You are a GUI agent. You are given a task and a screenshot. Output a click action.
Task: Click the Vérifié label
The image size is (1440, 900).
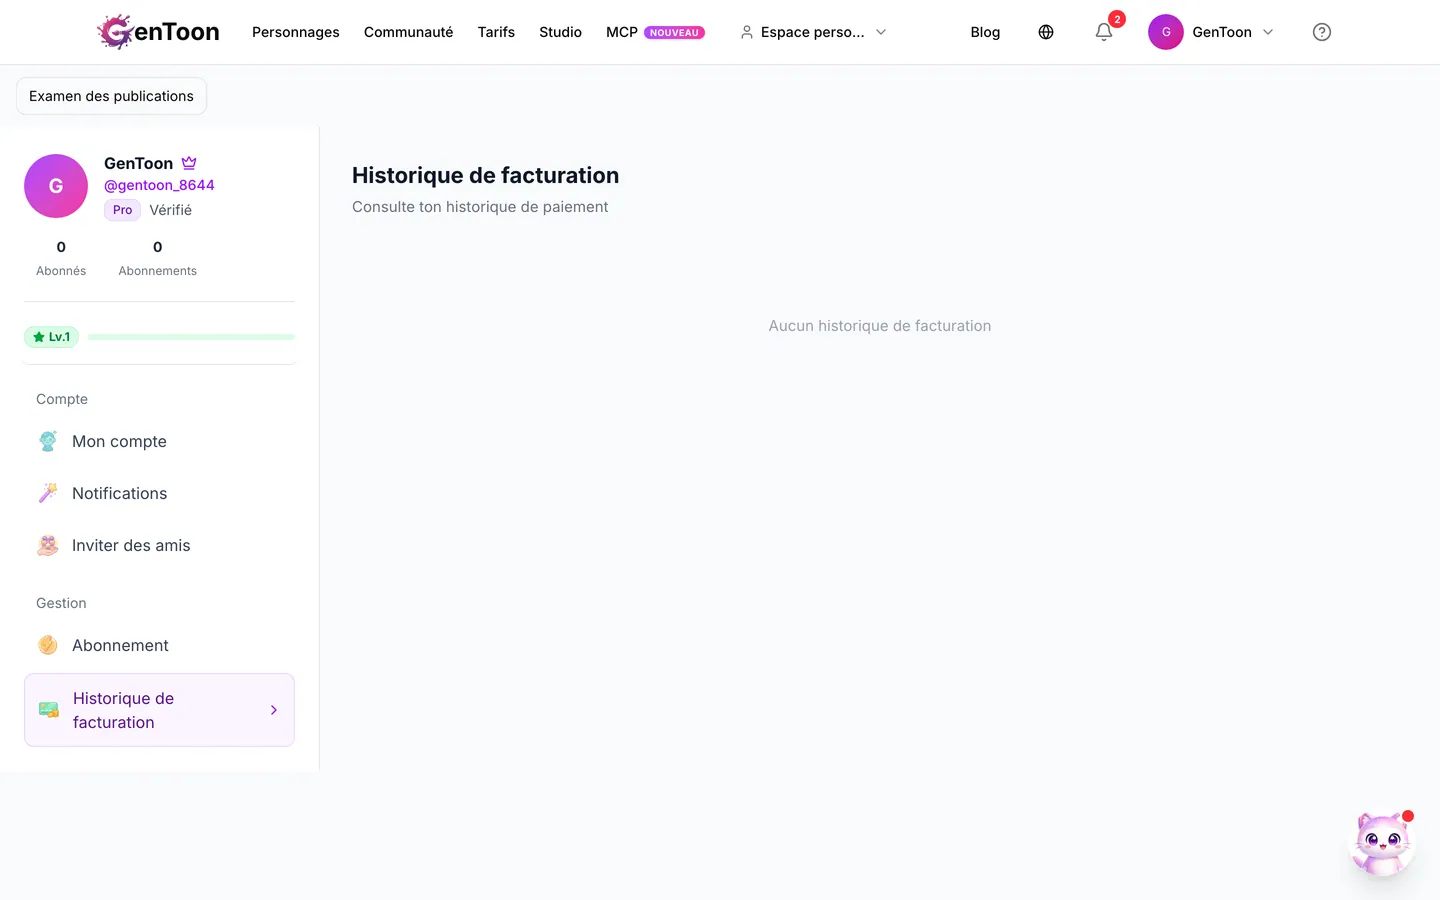pyautogui.click(x=171, y=210)
